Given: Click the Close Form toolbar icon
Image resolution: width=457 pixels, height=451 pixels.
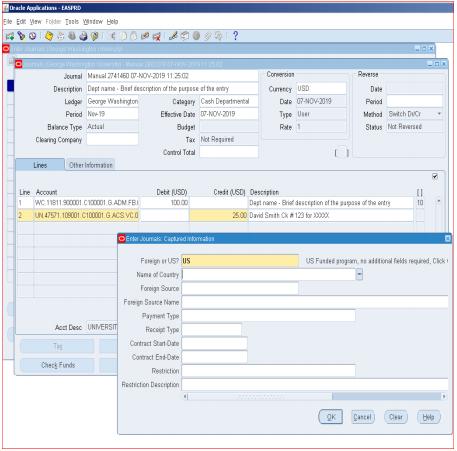Looking at the screenshot, I should pyautogui.click(x=95, y=36).
